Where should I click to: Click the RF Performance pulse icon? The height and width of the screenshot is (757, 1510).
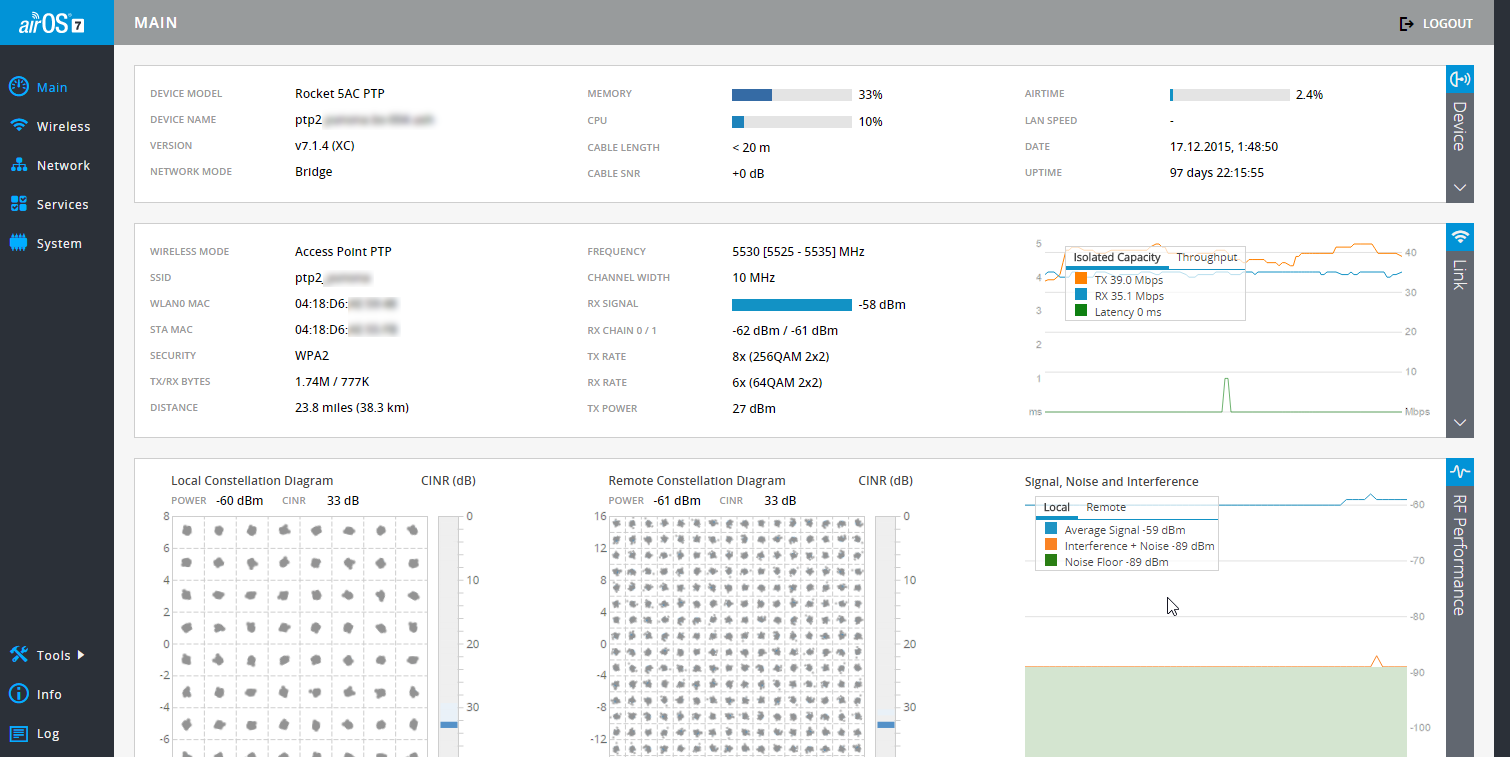coord(1460,471)
